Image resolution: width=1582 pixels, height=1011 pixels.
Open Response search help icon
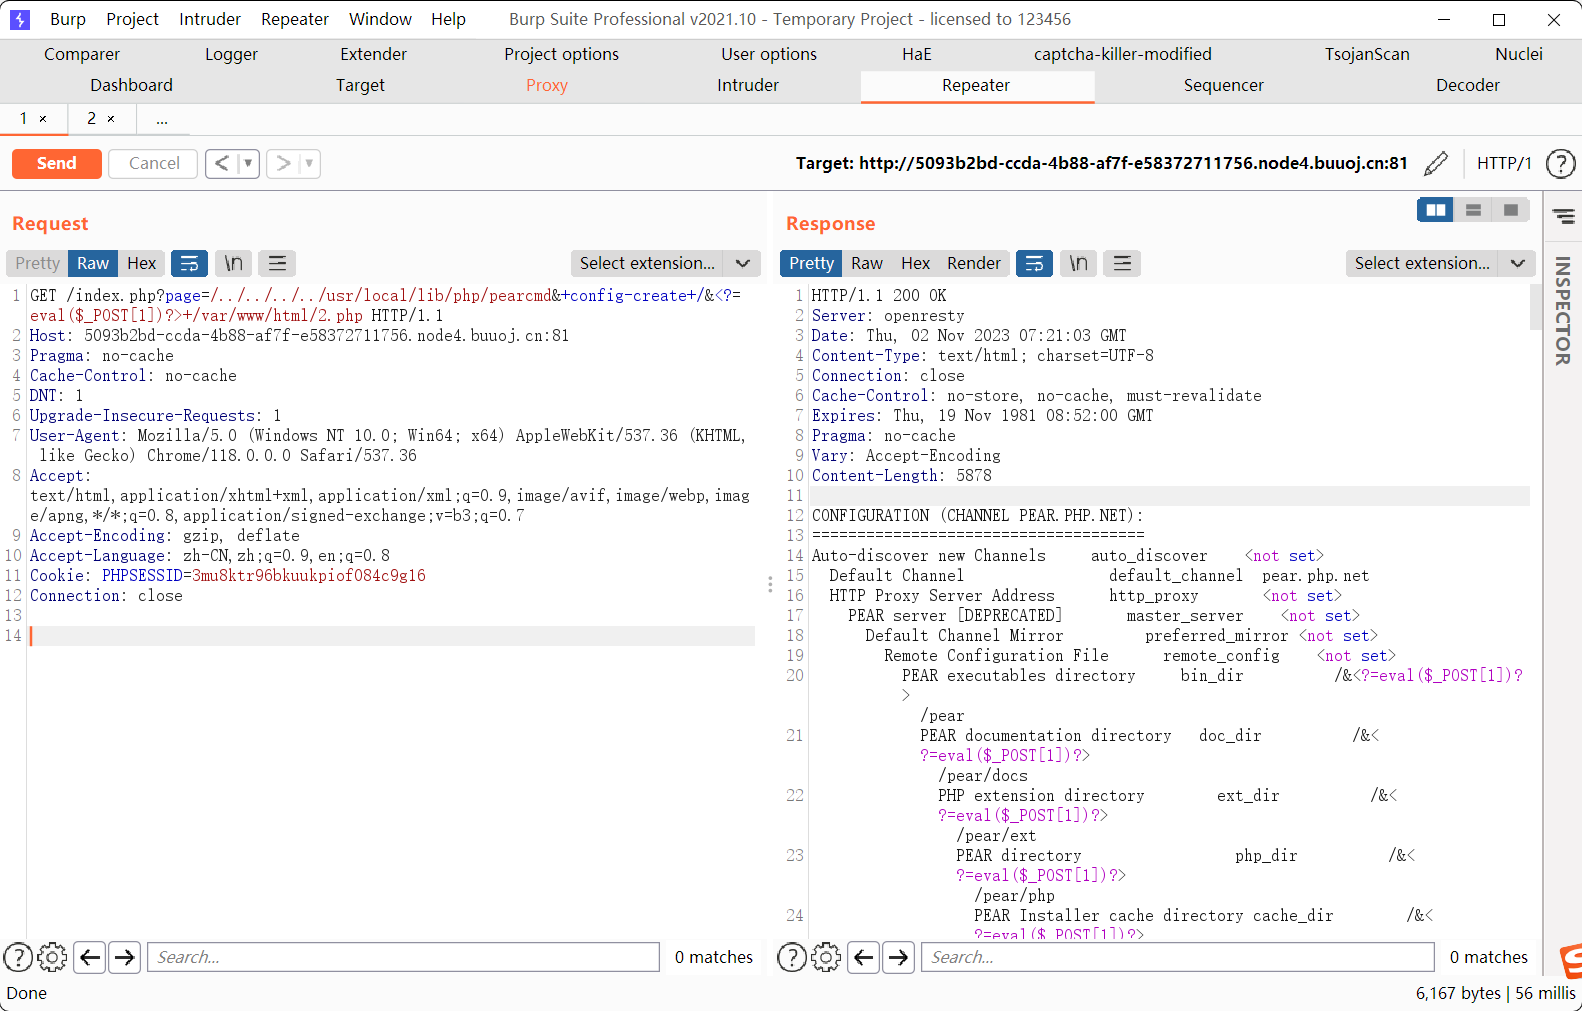pos(792,957)
